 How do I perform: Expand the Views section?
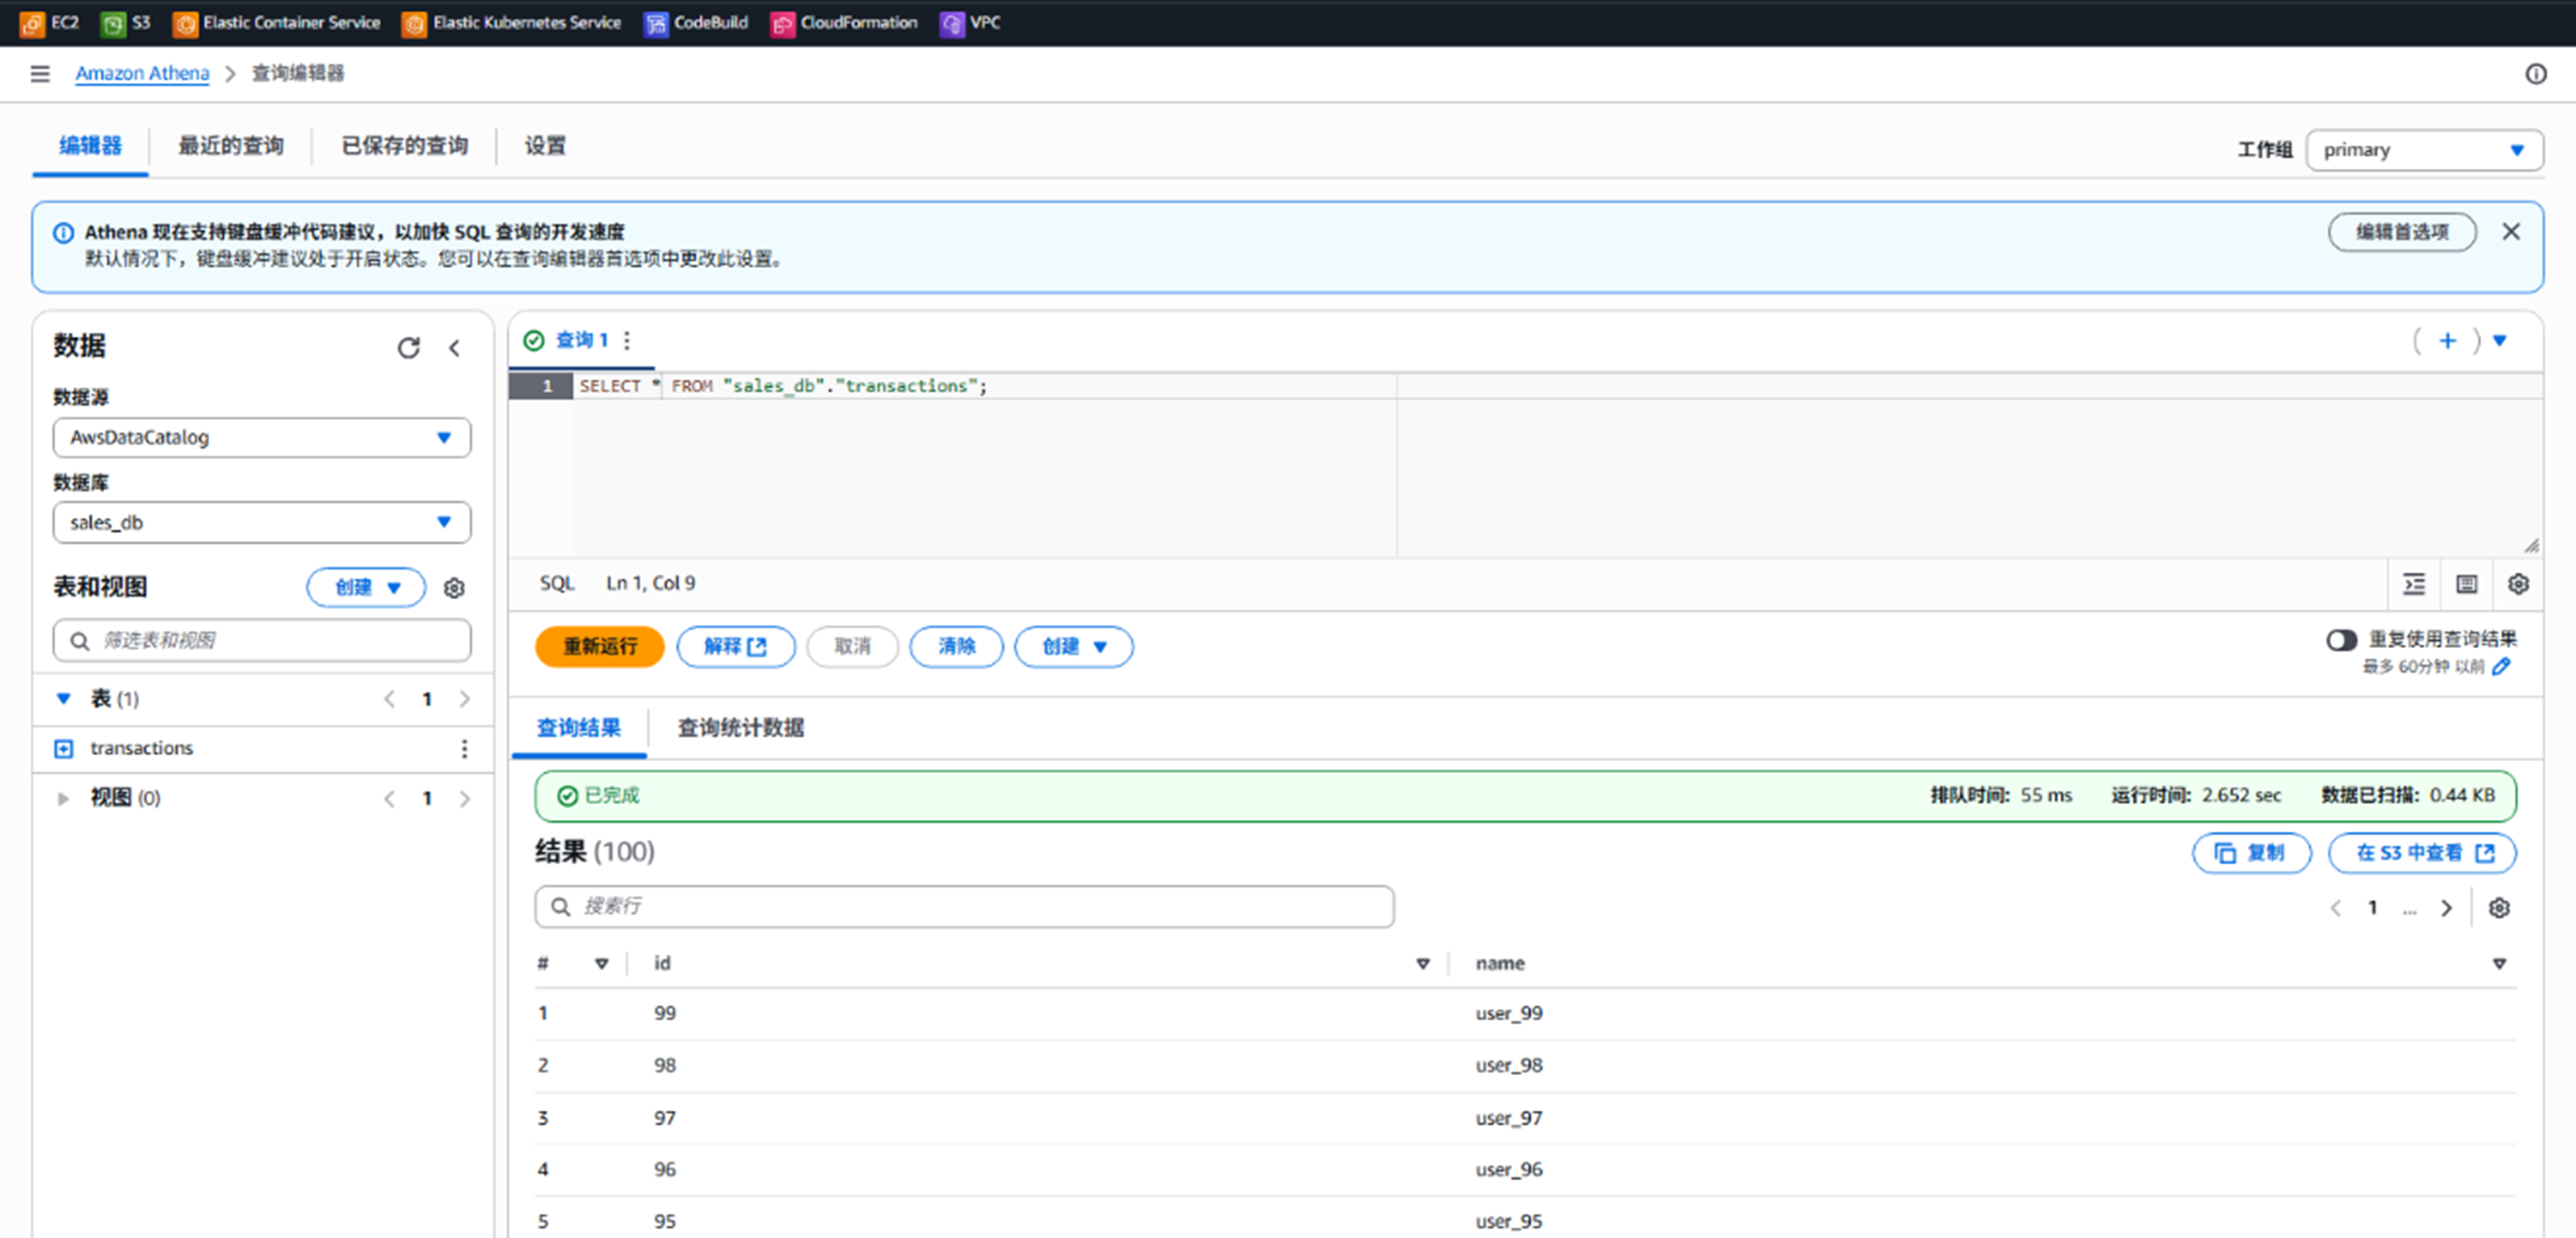63,798
